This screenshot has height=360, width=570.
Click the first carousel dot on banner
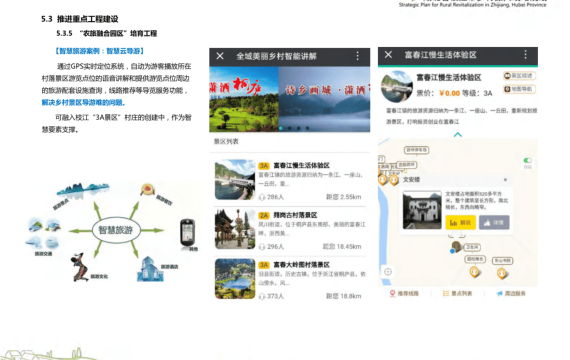pos(281,128)
